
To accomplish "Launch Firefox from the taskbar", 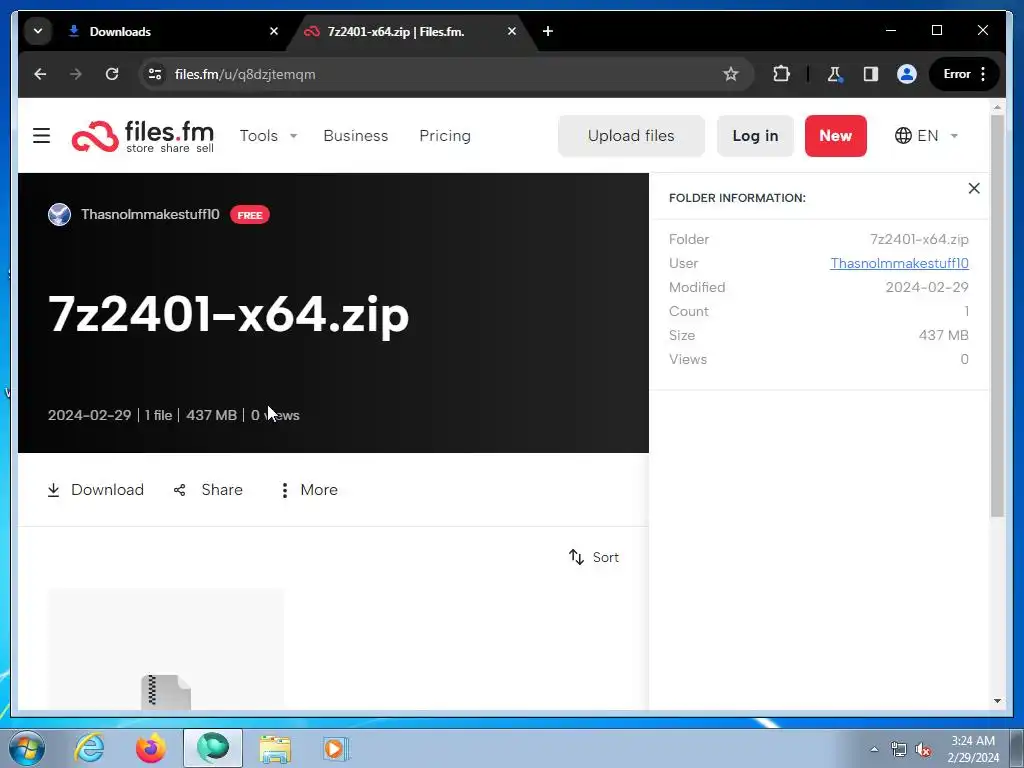I will 151,748.
